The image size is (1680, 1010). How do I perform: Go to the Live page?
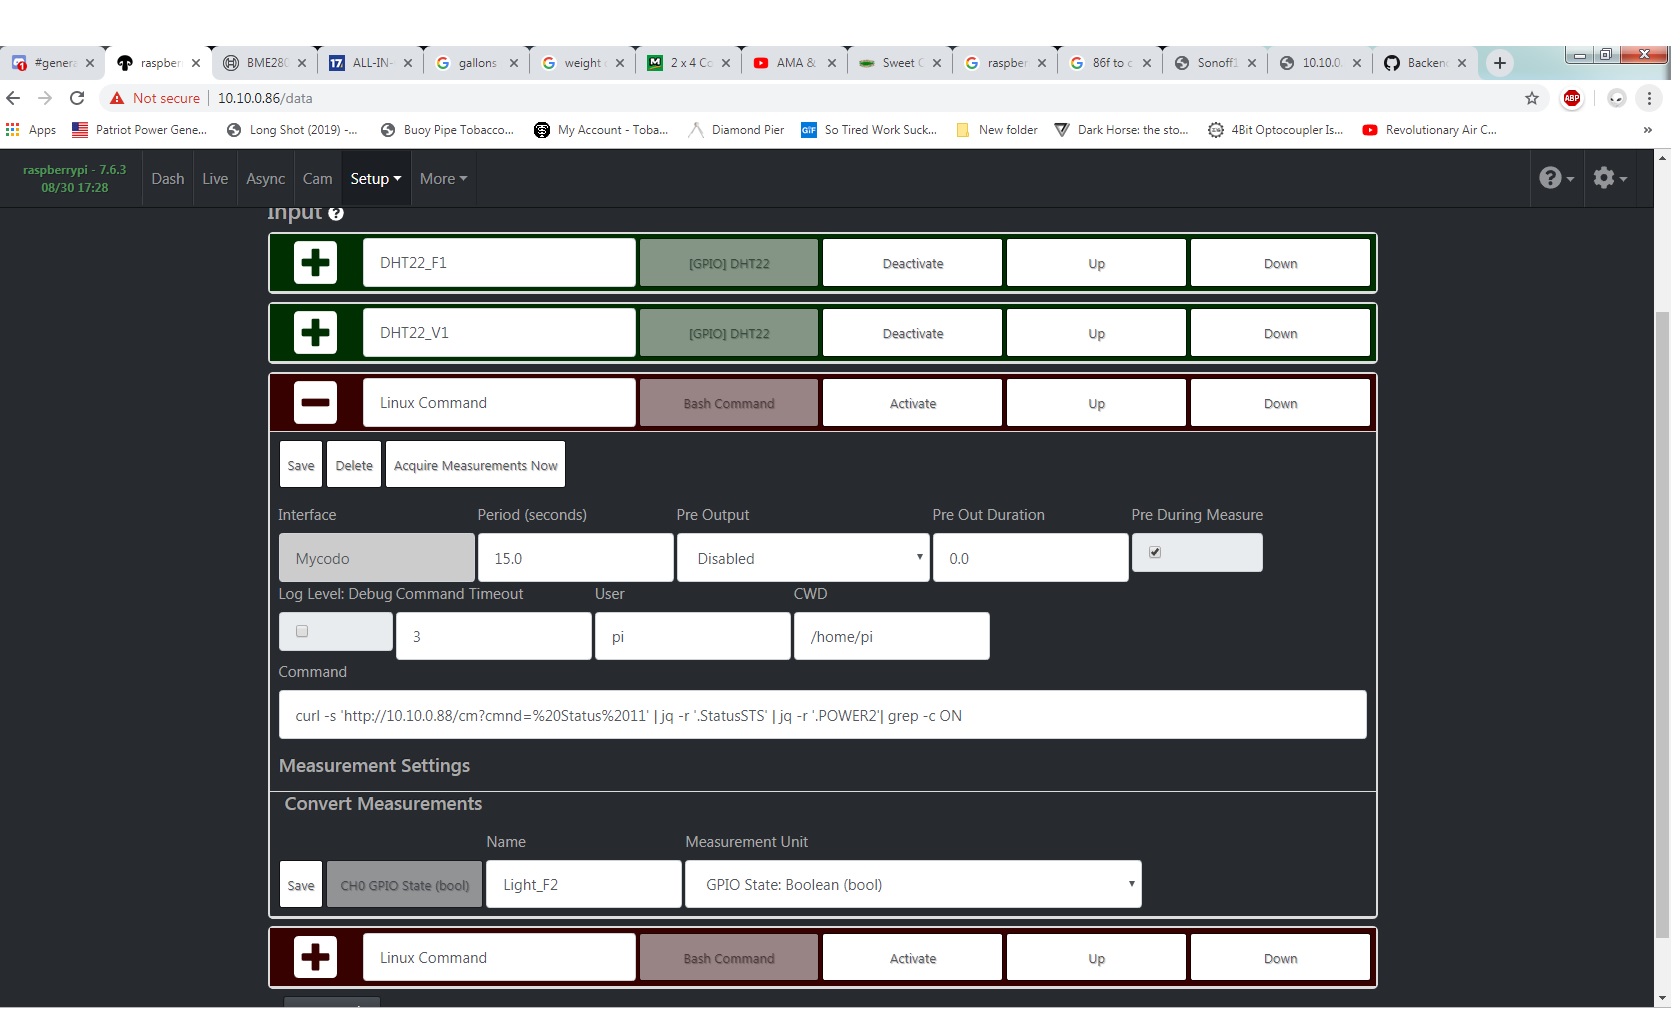(x=215, y=179)
